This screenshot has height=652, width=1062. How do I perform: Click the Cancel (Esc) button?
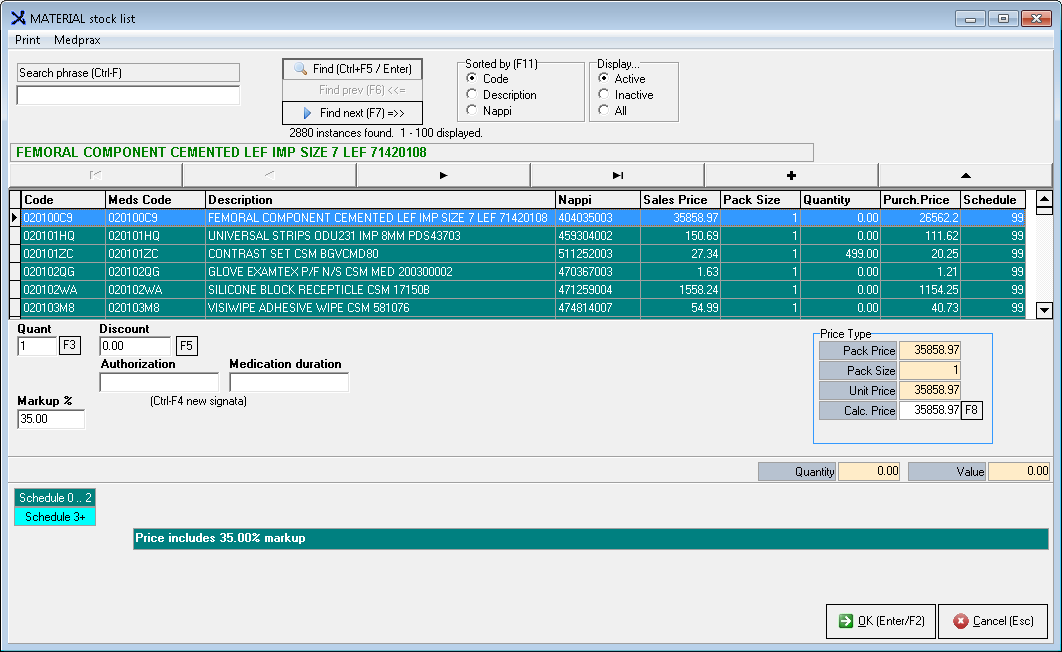(x=992, y=621)
